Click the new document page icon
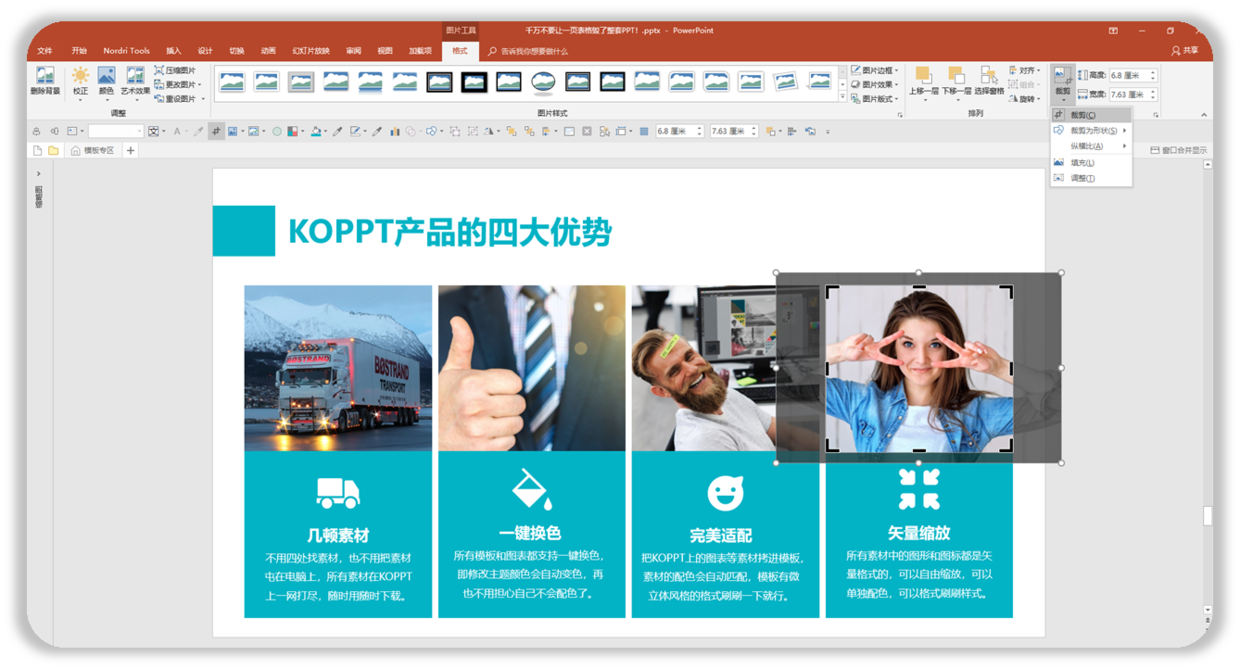 tap(37, 151)
